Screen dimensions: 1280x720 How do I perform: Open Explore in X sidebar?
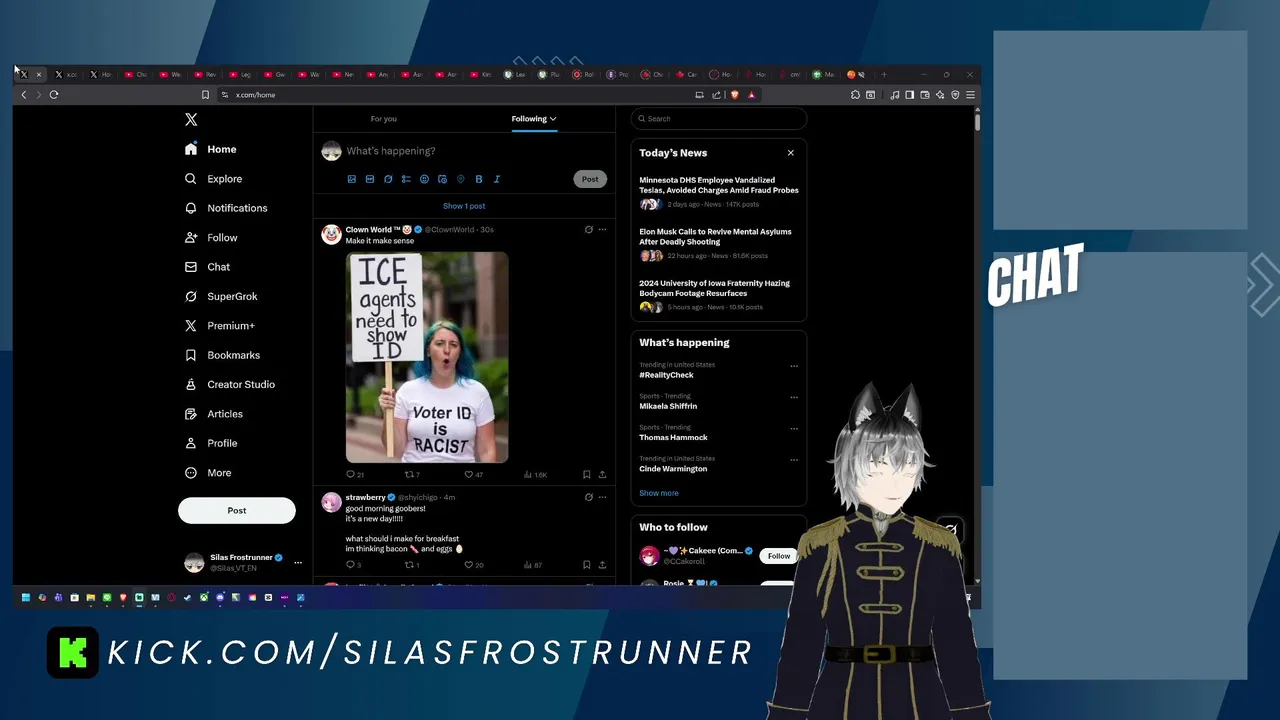click(214, 179)
